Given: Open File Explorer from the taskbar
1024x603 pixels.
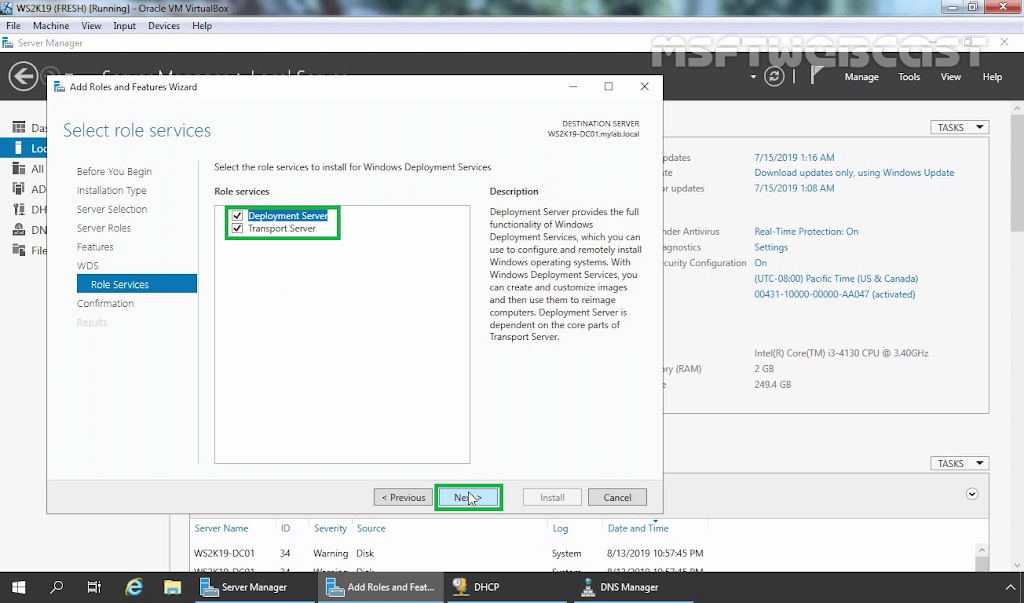Looking at the screenshot, I should tap(172, 587).
